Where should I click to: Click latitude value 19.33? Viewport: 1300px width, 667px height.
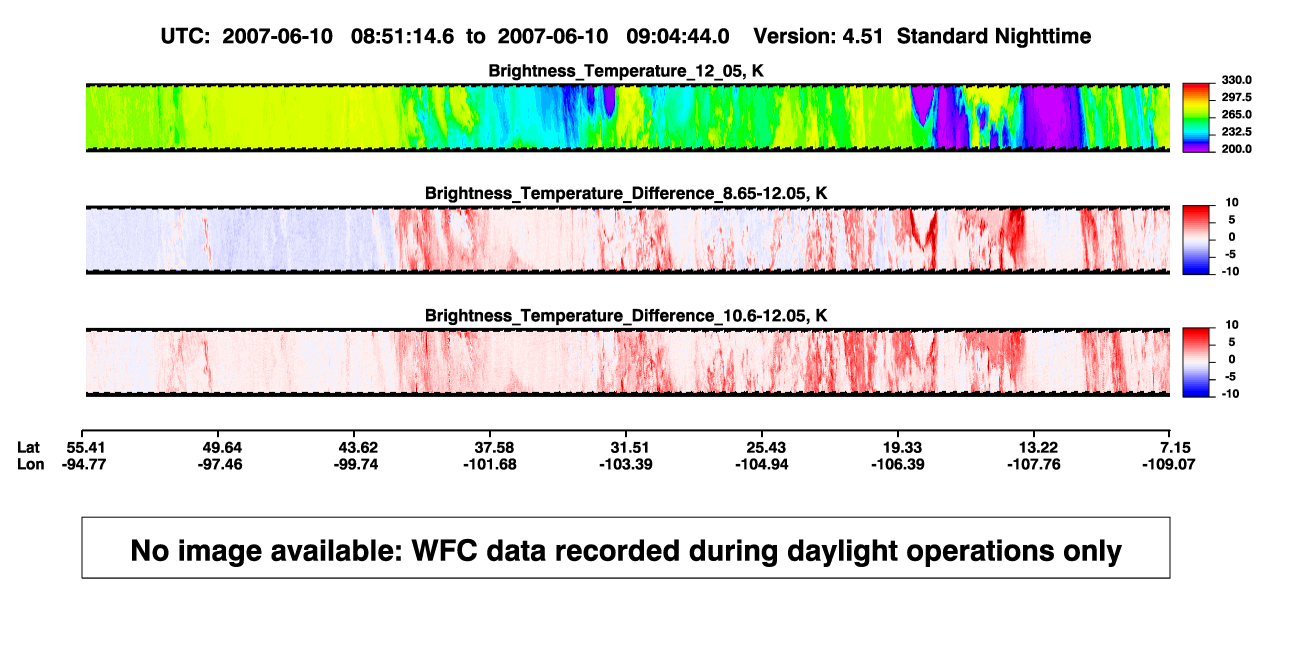click(x=900, y=447)
